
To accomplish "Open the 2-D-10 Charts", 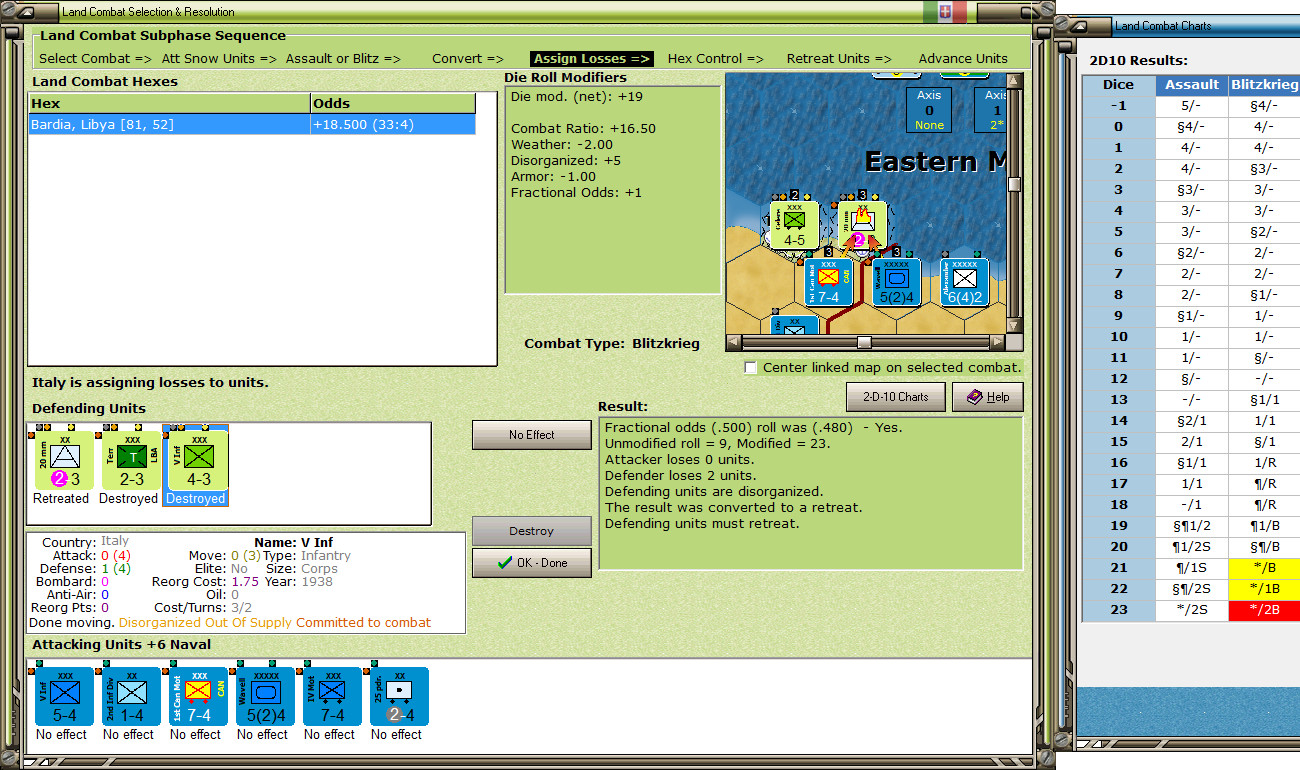I will 896,397.
